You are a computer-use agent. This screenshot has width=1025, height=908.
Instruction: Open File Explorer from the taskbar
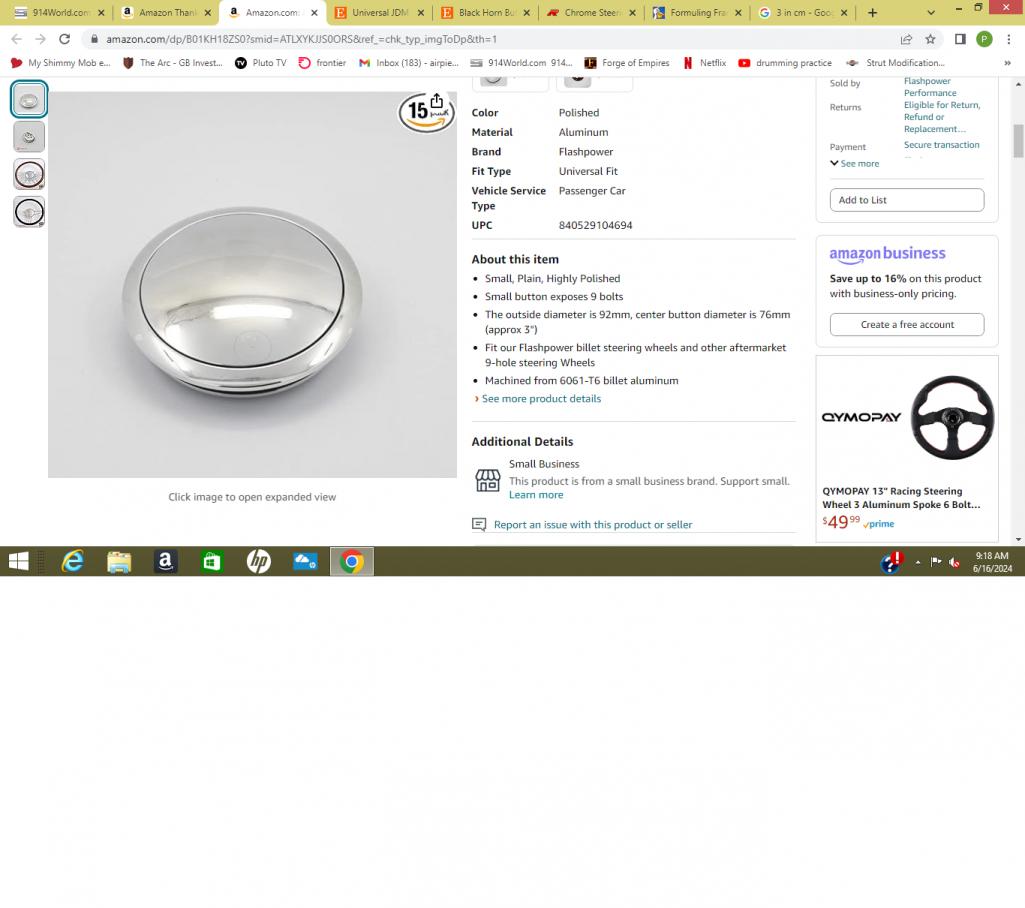119,561
